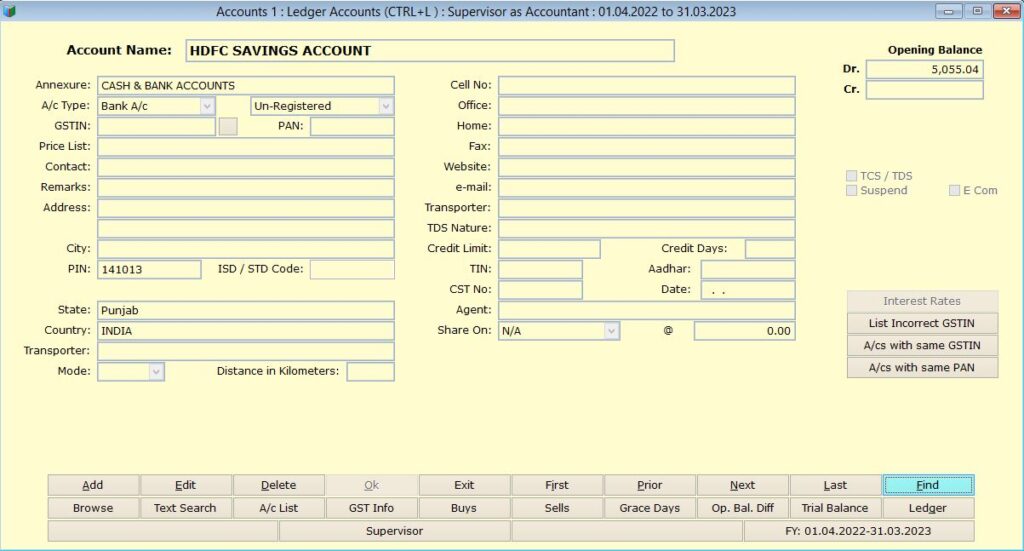This screenshot has height=551, width=1024.
Task: Open the Share On dropdown
Action: [611, 331]
